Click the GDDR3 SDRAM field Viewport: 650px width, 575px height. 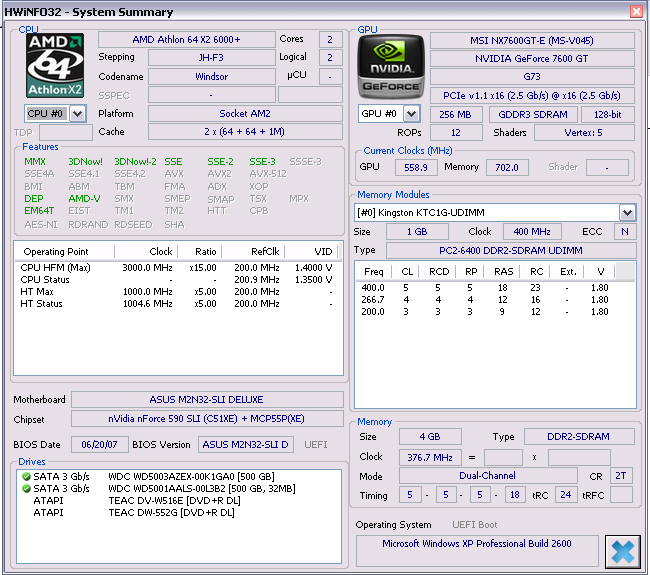click(x=533, y=114)
